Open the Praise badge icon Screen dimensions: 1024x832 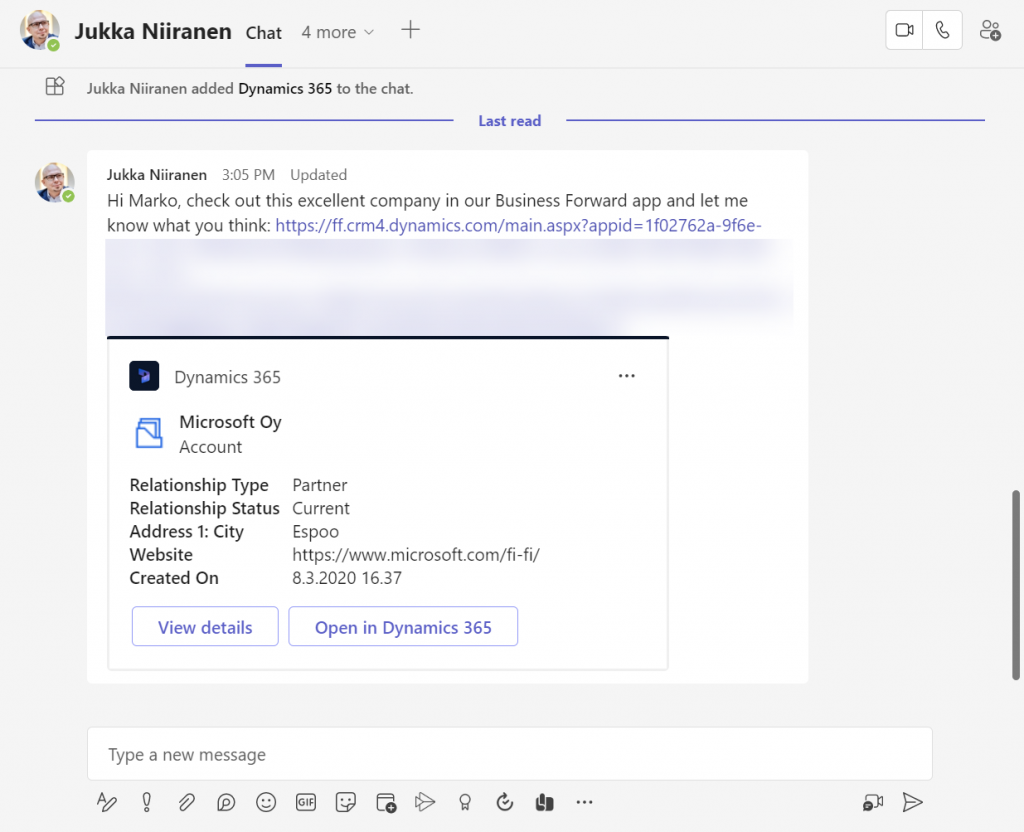465,802
